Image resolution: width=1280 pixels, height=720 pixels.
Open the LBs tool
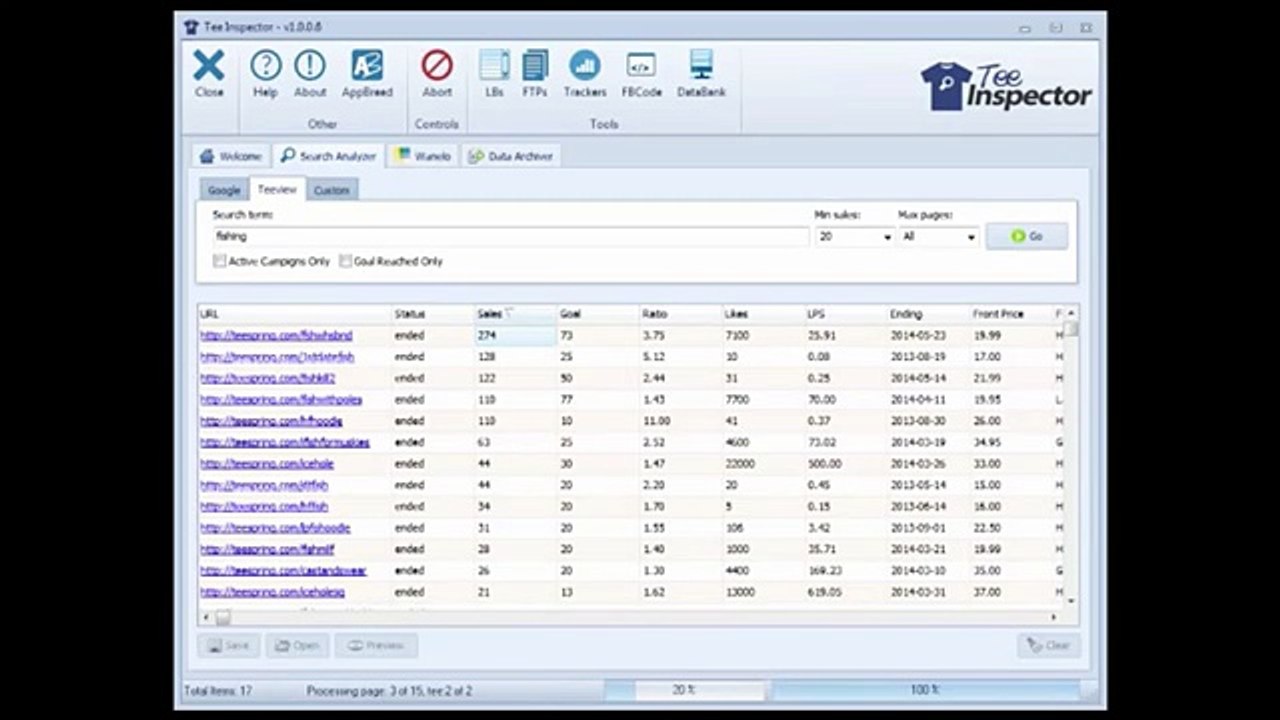494,74
